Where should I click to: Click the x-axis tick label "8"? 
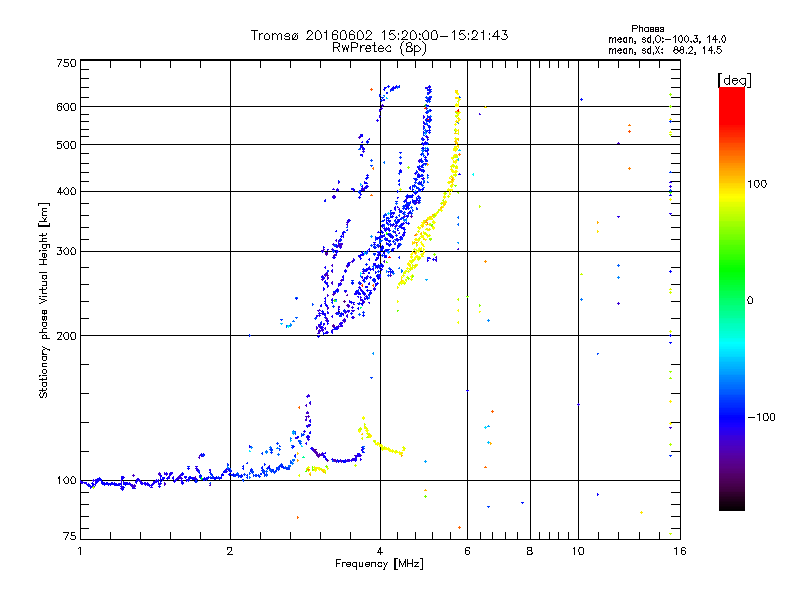coord(530,551)
